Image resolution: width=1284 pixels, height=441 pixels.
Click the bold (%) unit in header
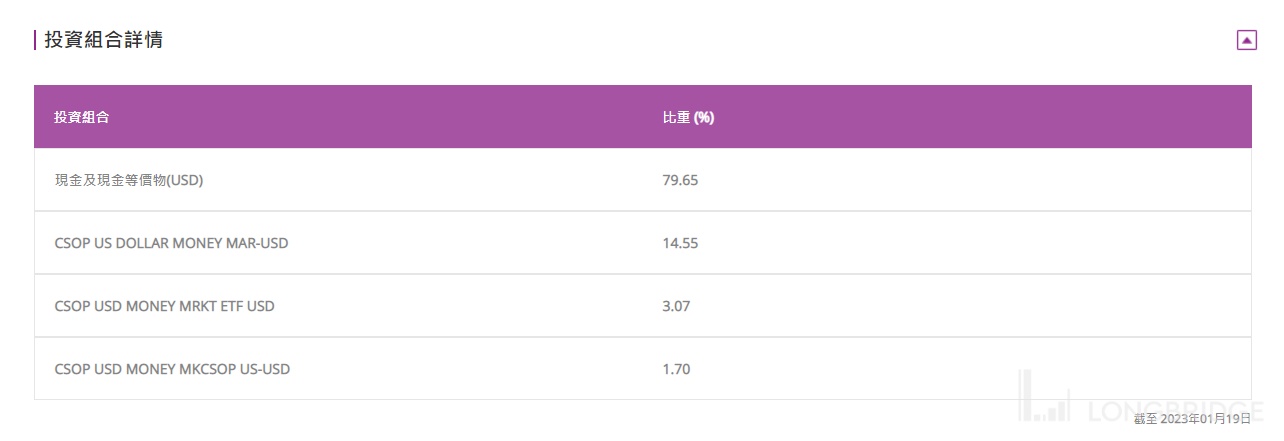(x=704, y=117)
